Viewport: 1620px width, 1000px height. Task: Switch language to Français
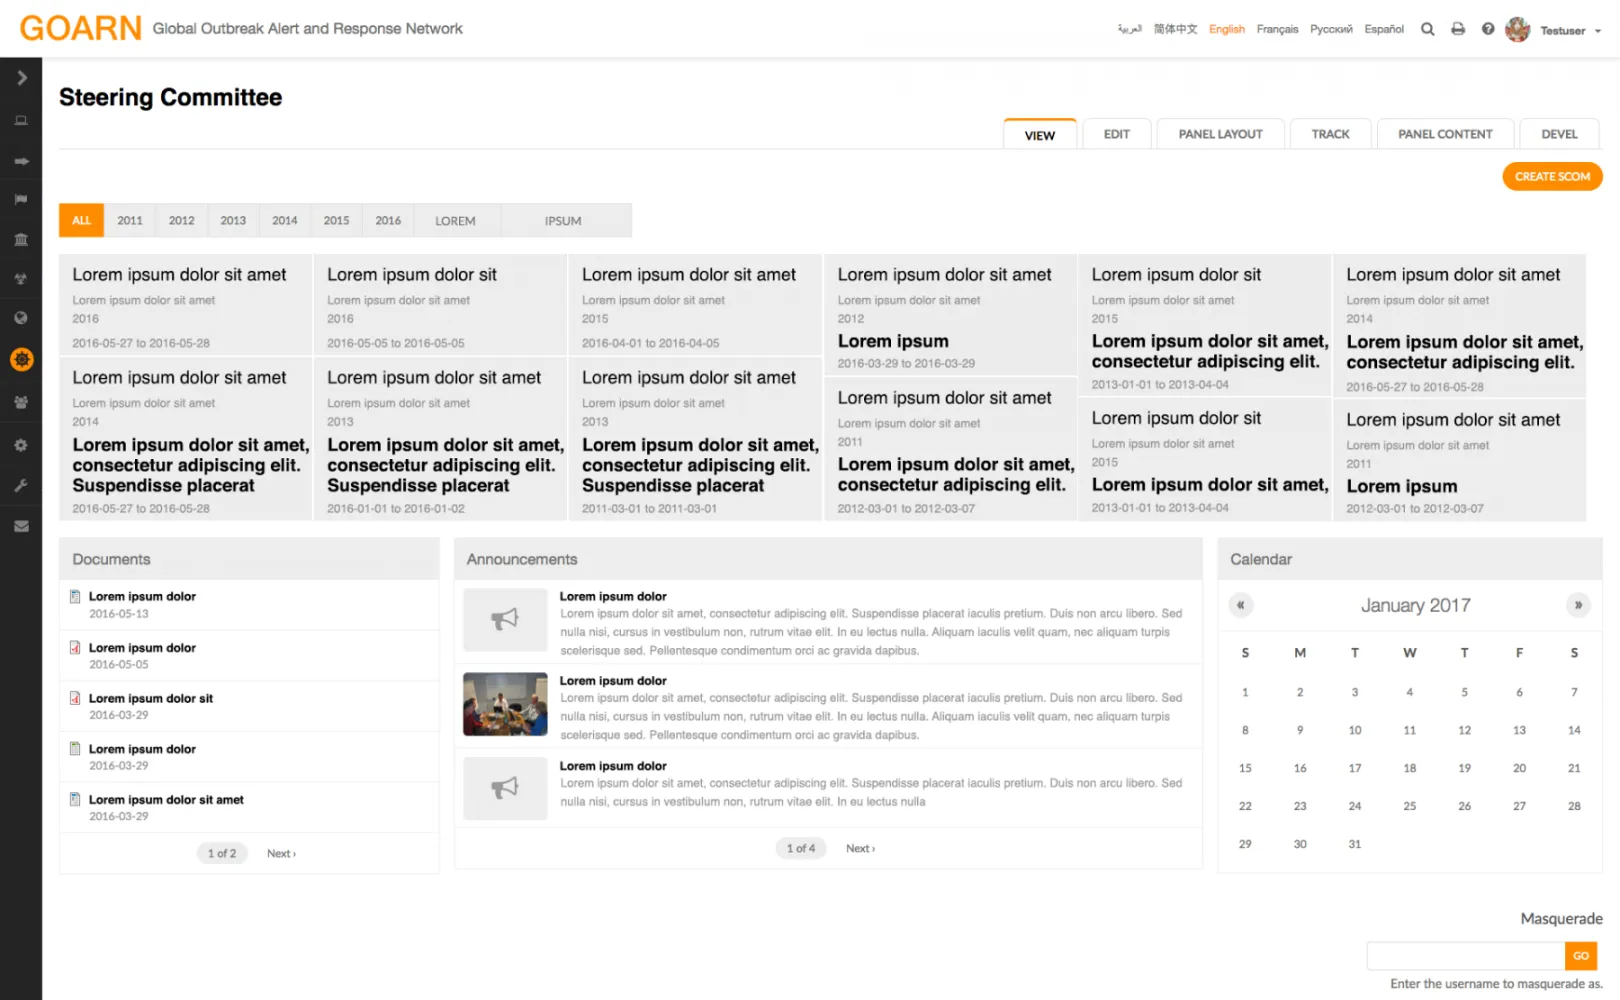pos(1277,29)
